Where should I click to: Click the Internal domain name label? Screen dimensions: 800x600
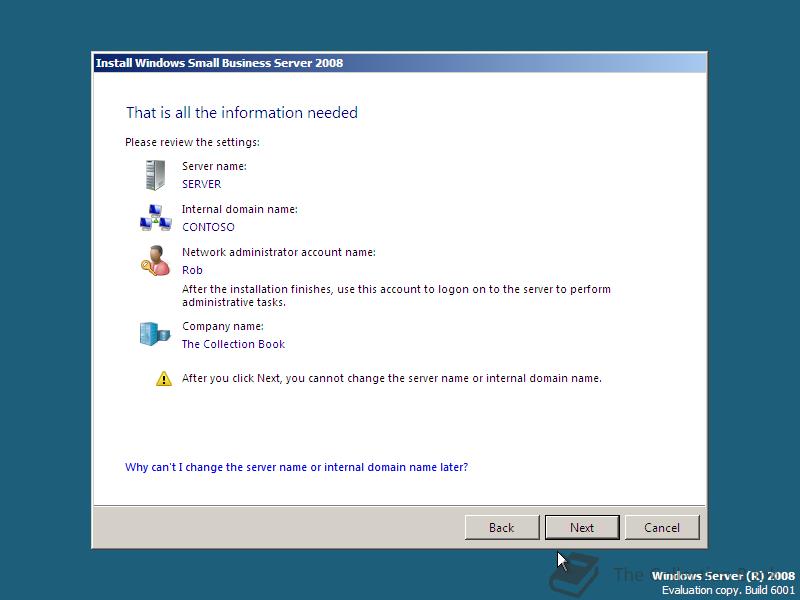(240, 209)
